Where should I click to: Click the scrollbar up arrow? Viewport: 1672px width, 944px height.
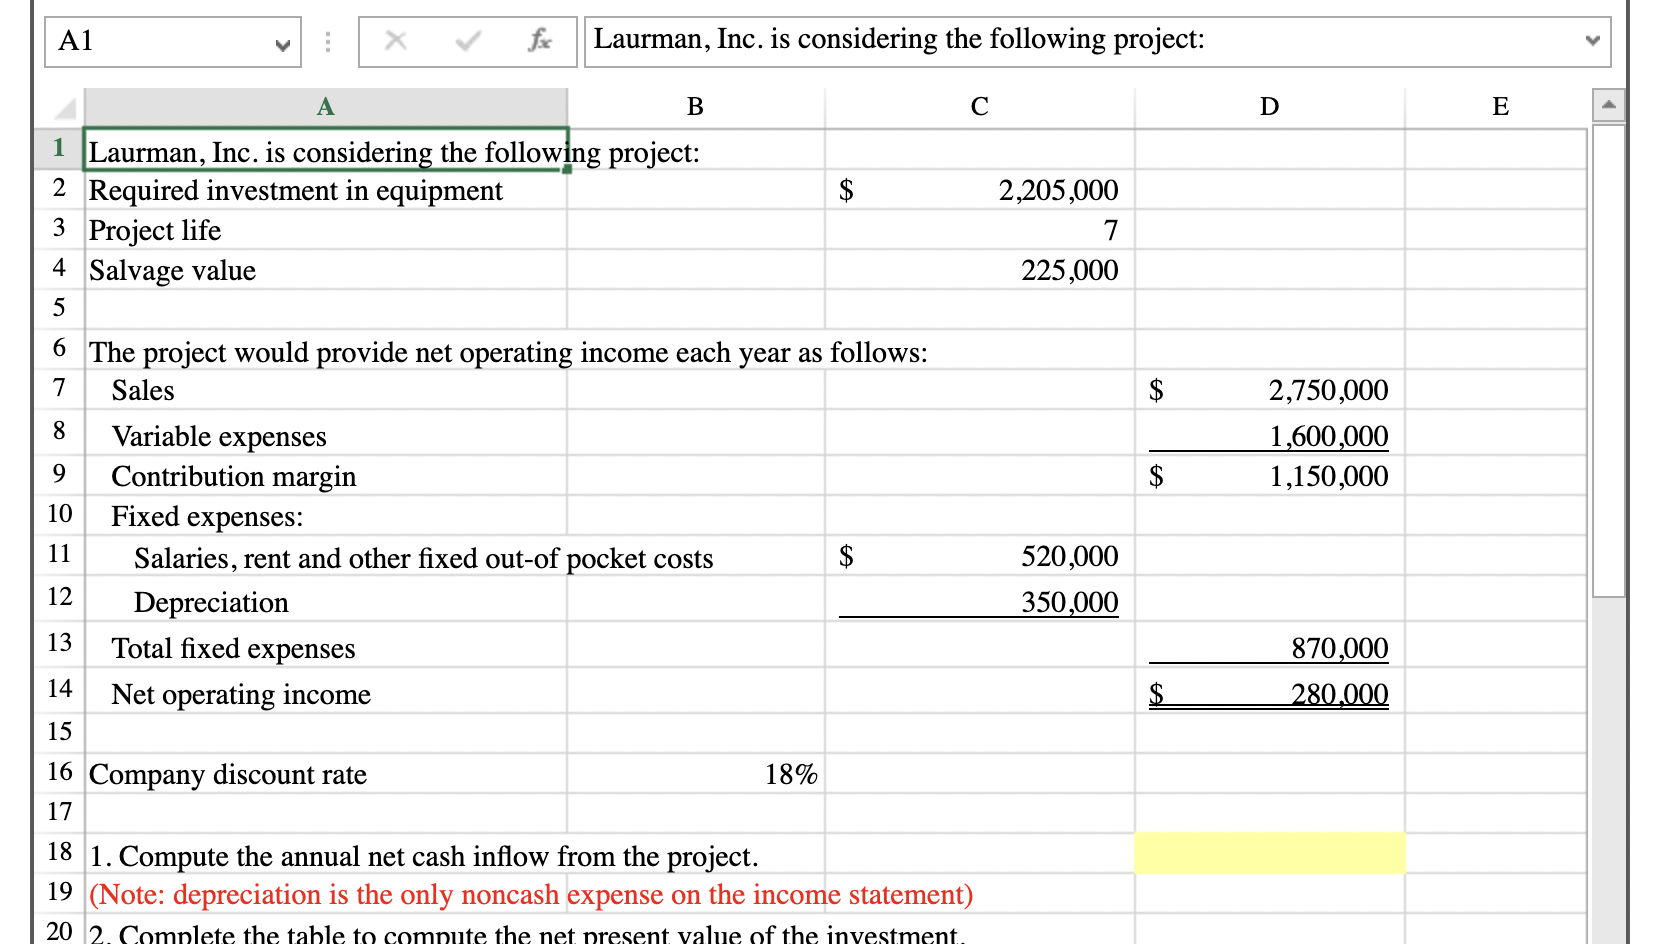click(1610, 103)
